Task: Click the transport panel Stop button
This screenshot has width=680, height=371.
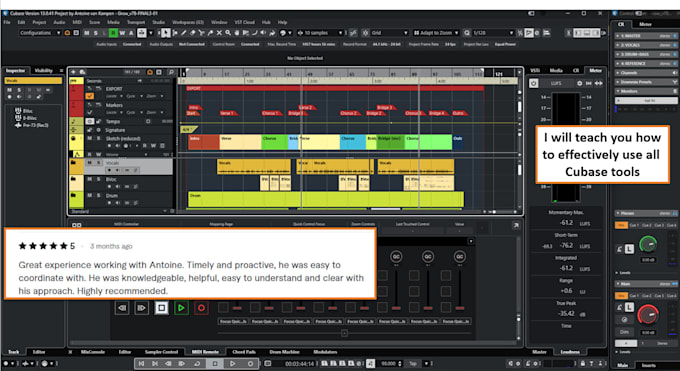Action: 215,364
